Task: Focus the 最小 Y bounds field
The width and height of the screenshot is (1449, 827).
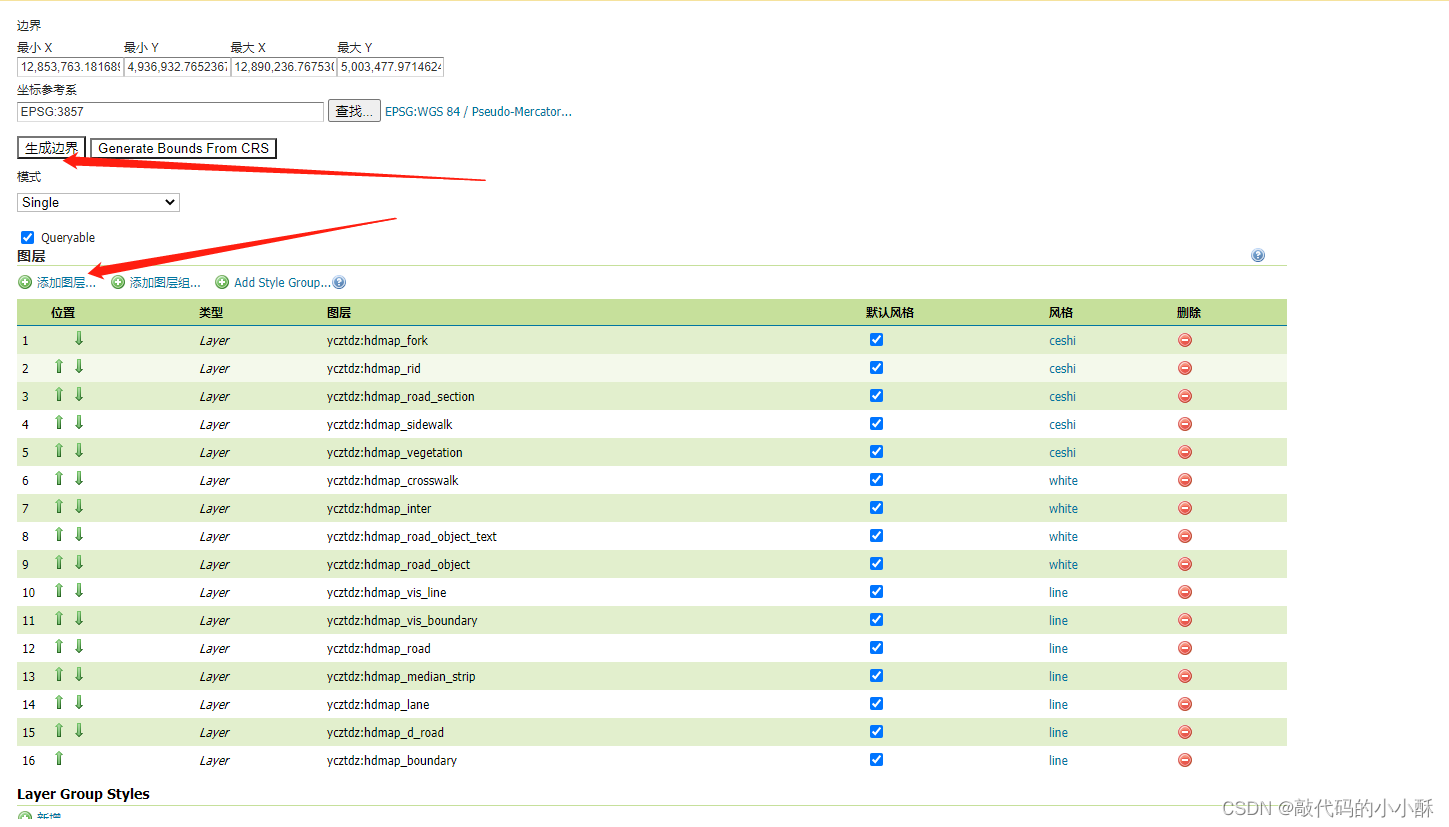Action: tap(177, 67)
